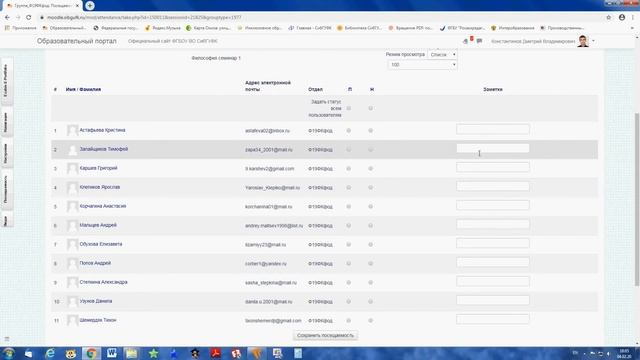Open the messages chat icon in portal header

[x=479, y=41]
